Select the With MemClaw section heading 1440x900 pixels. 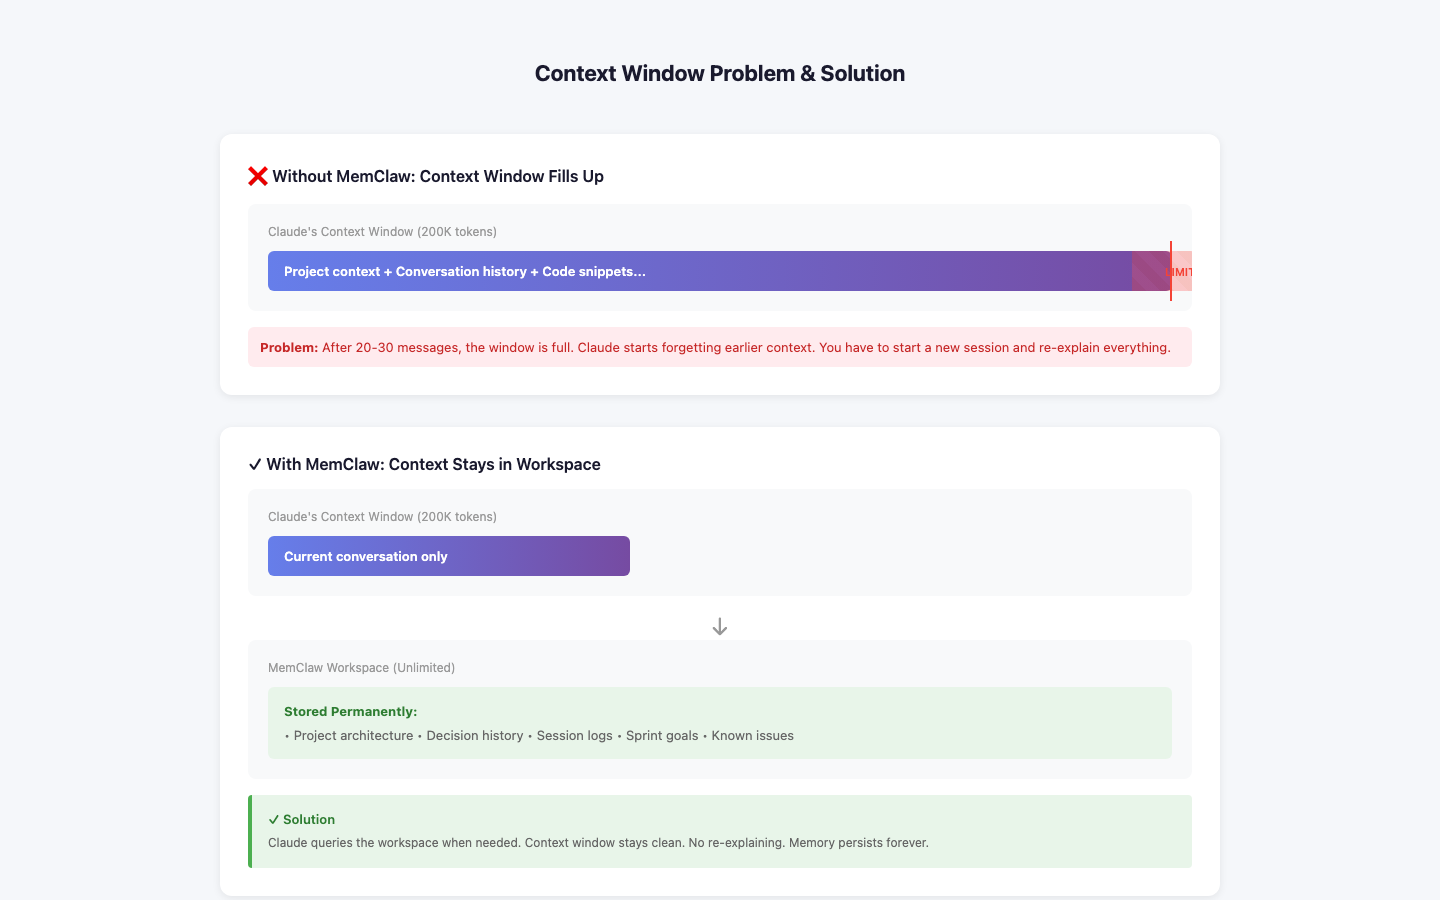(x=433, y=465)
